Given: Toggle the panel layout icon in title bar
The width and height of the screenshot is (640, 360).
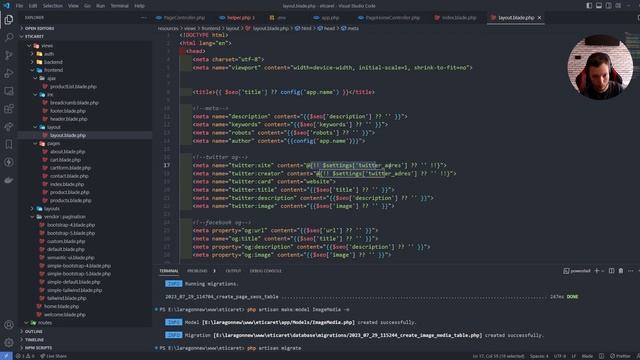Looking at the screenshot, I should coord(599,6).
